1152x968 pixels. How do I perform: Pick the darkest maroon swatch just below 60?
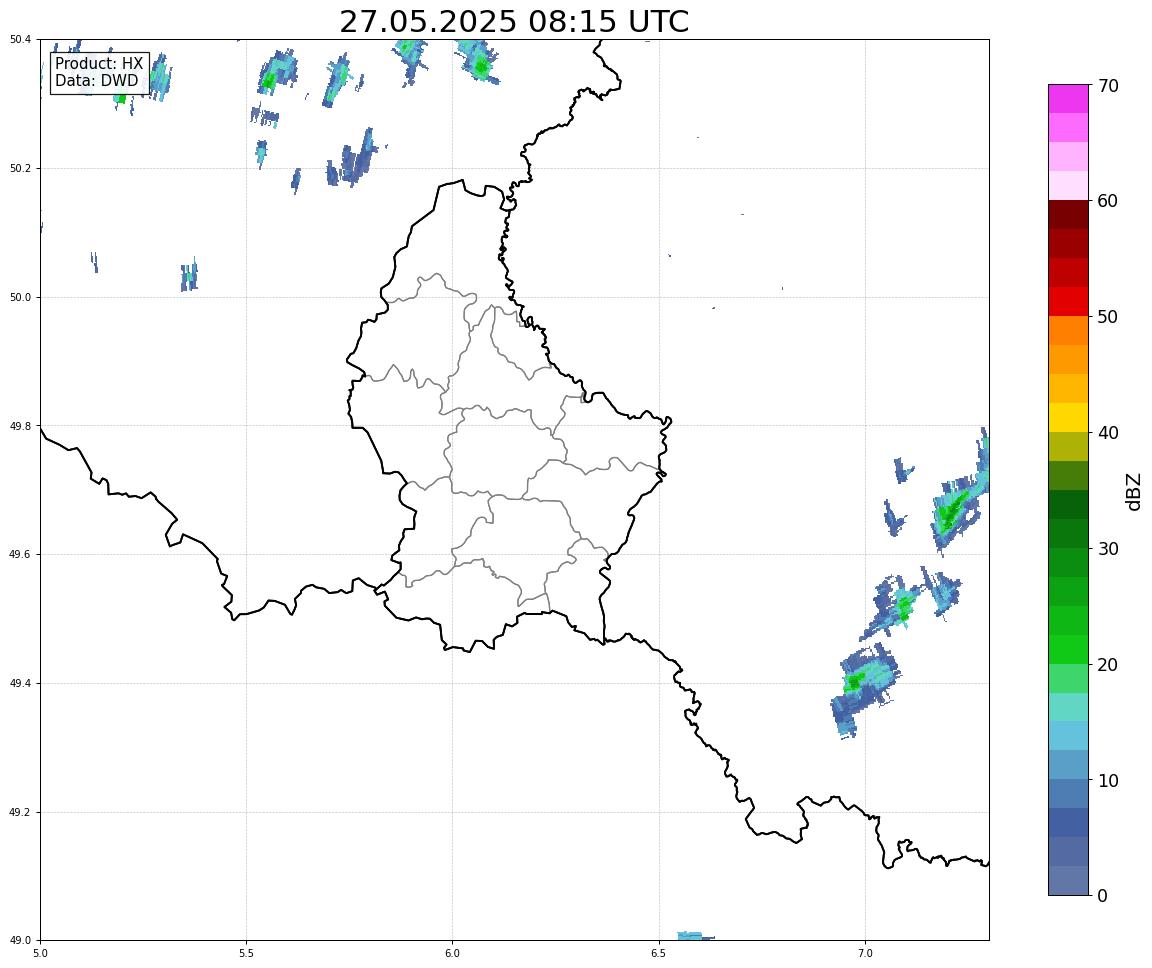[1068, 214]
